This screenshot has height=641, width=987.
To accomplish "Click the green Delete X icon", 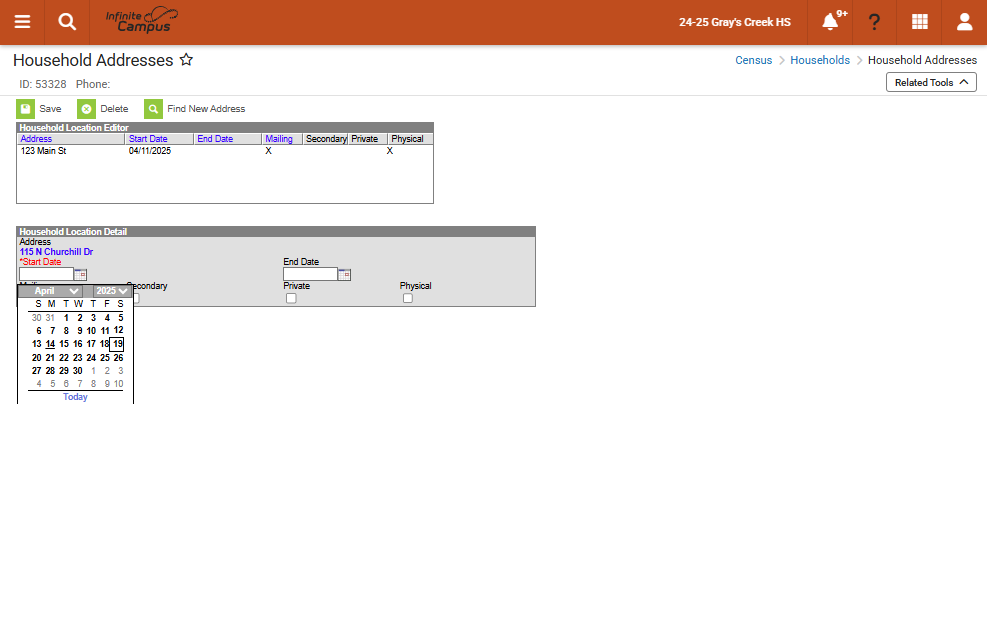I will pos(86,109).
